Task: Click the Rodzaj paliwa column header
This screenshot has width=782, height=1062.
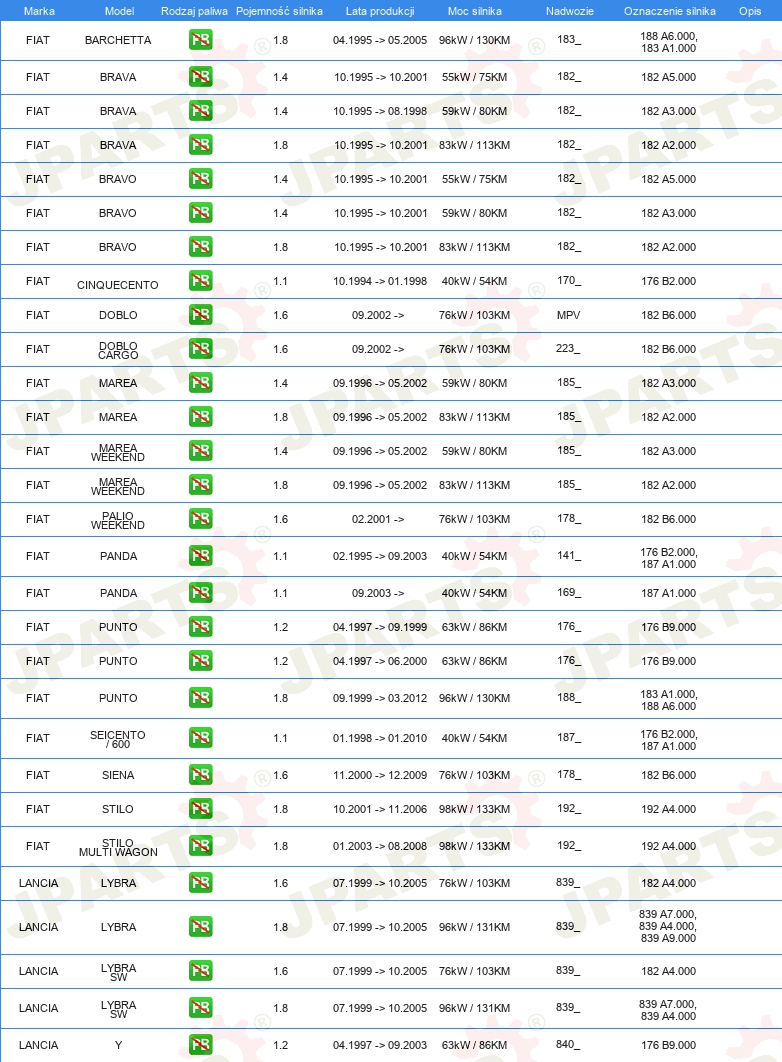Action: [194, 11]
